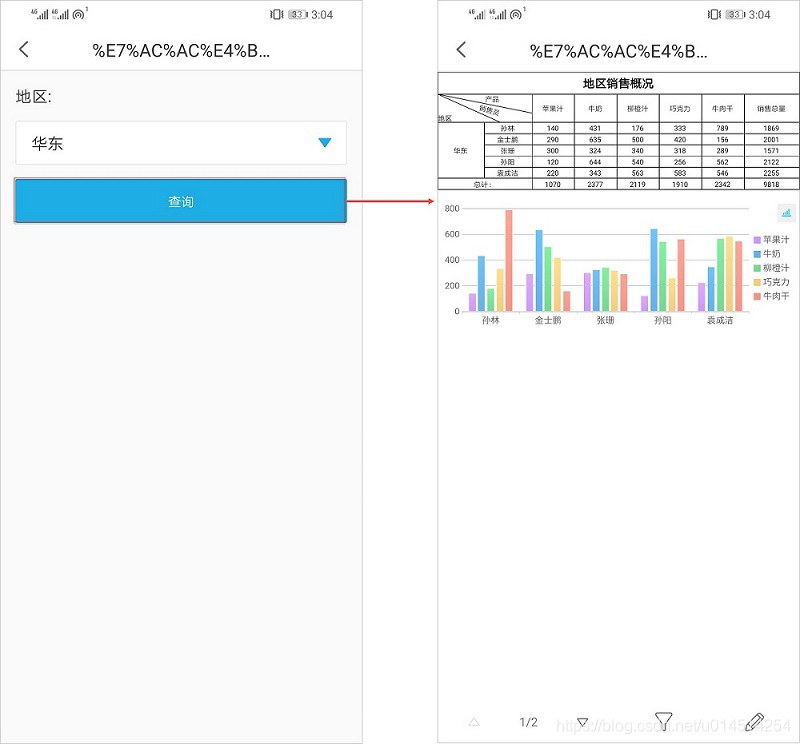Viewport: 800px width, 744px height.
Task: Tap the 1/2 page indicator
Action: [x=529, y=722]
